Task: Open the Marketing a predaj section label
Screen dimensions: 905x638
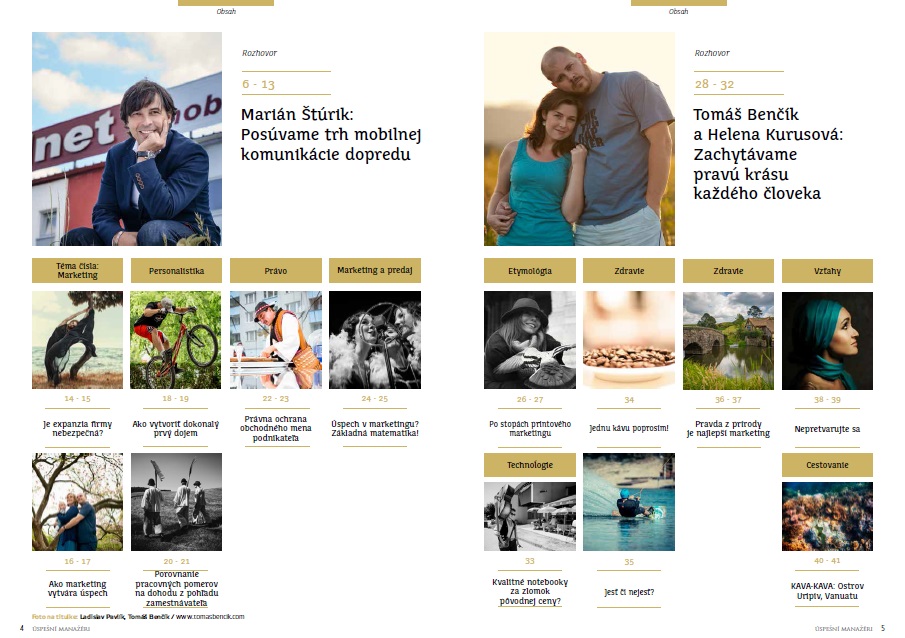Action: pos(375,270)
